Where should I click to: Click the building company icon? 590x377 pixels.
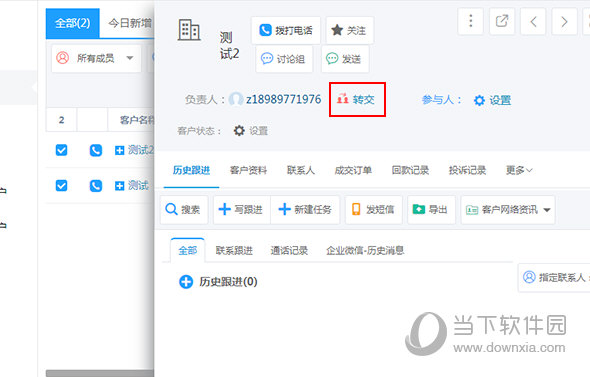189,30
